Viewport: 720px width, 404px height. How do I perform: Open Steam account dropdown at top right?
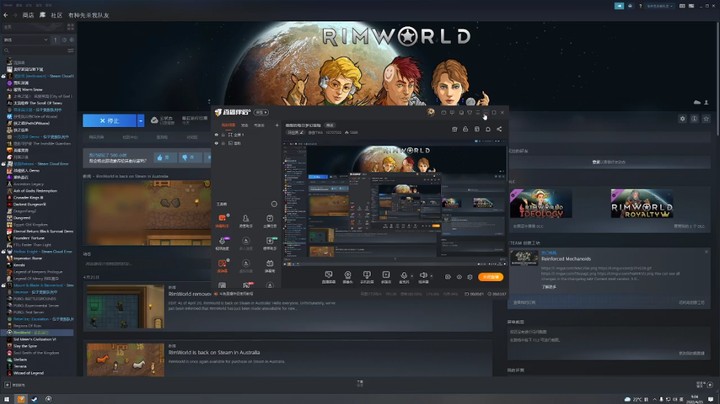point(660,6)
